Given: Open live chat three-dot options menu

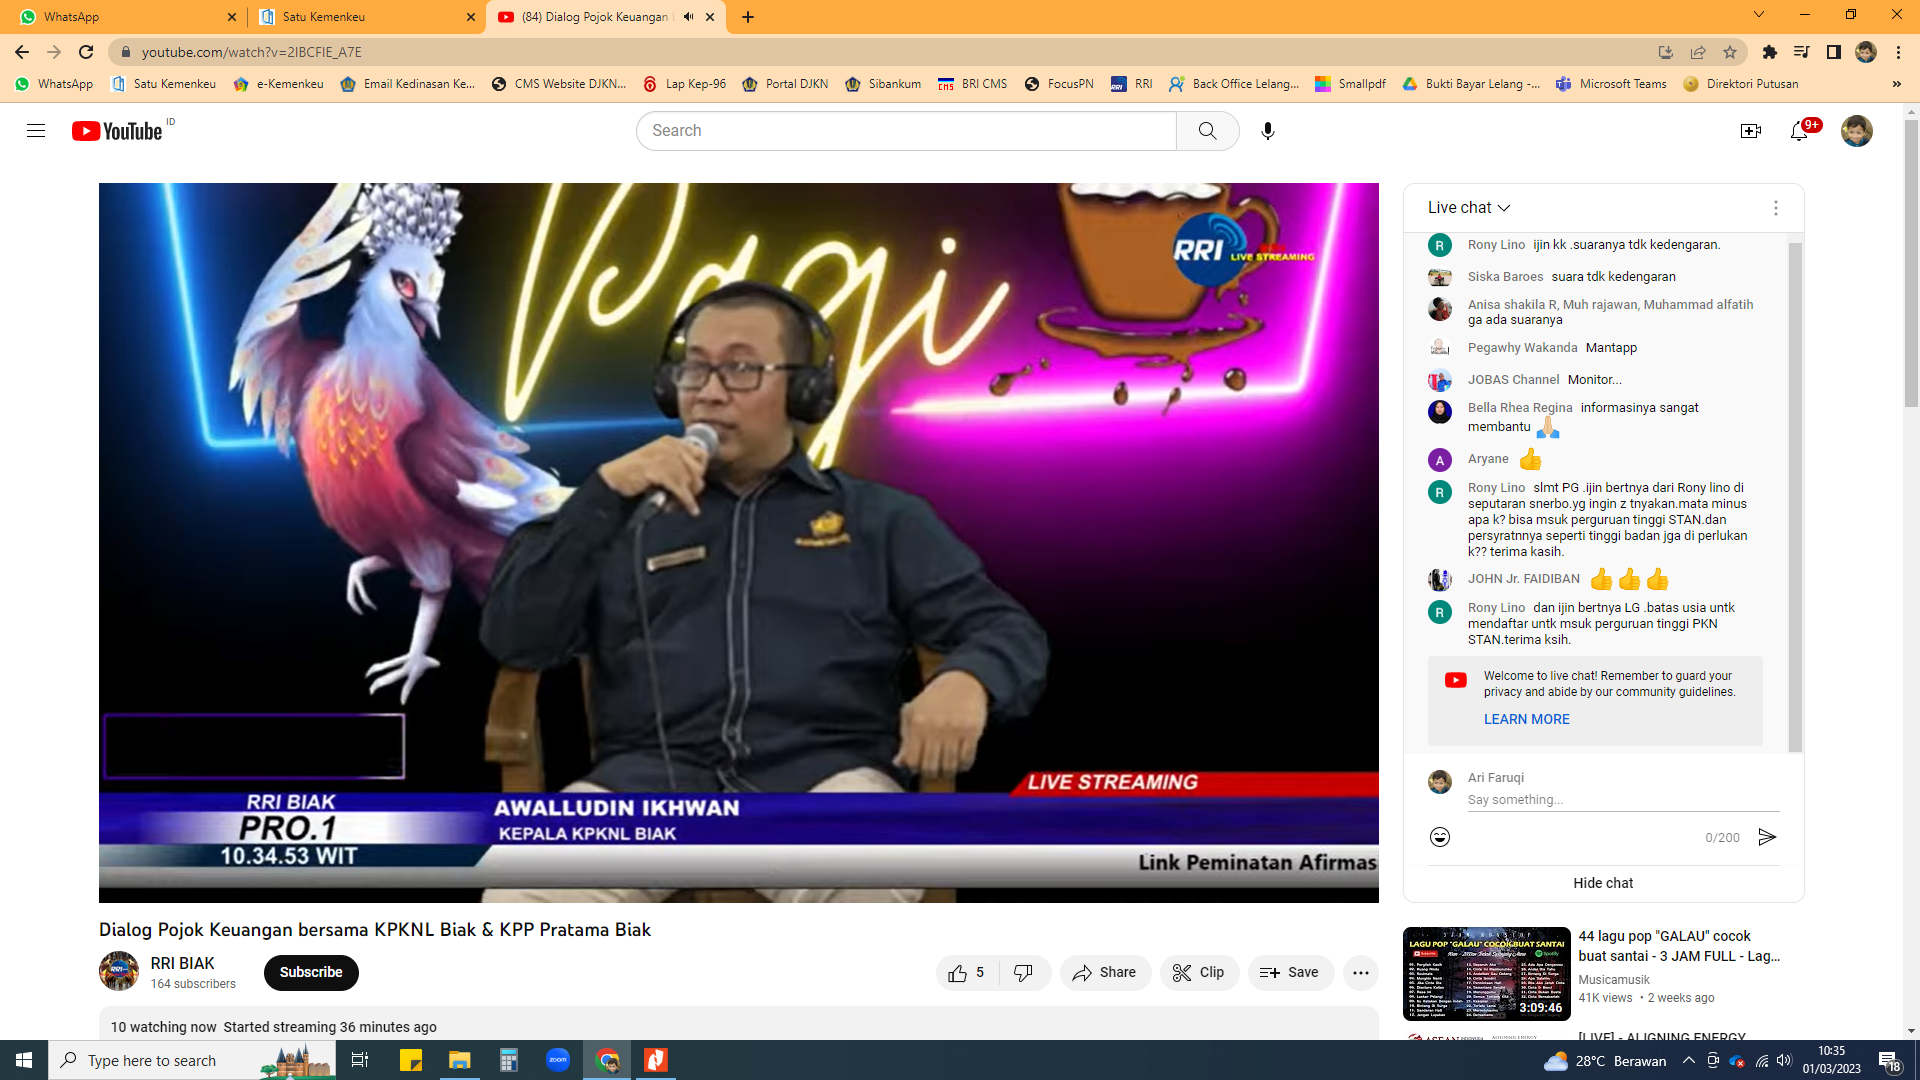Looking at the screenshot, I should pyautogui.click(x=1775, y=208).
